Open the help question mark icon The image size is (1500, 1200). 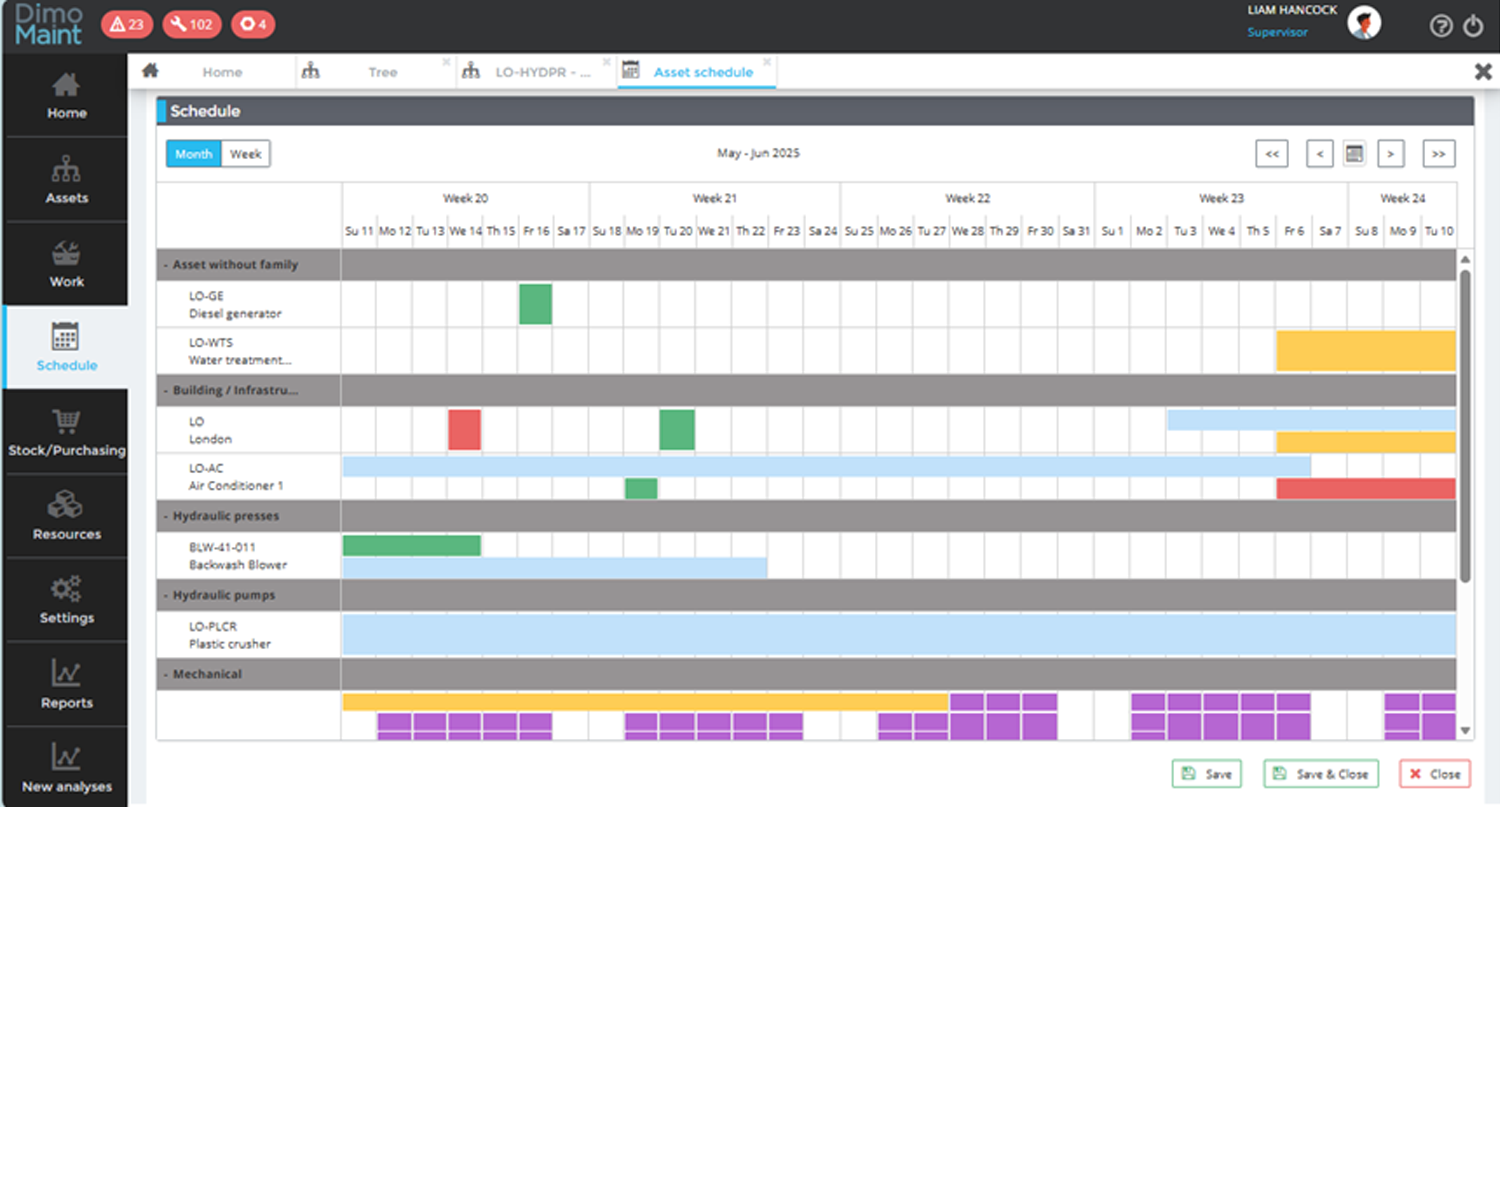pos(1441,26)
